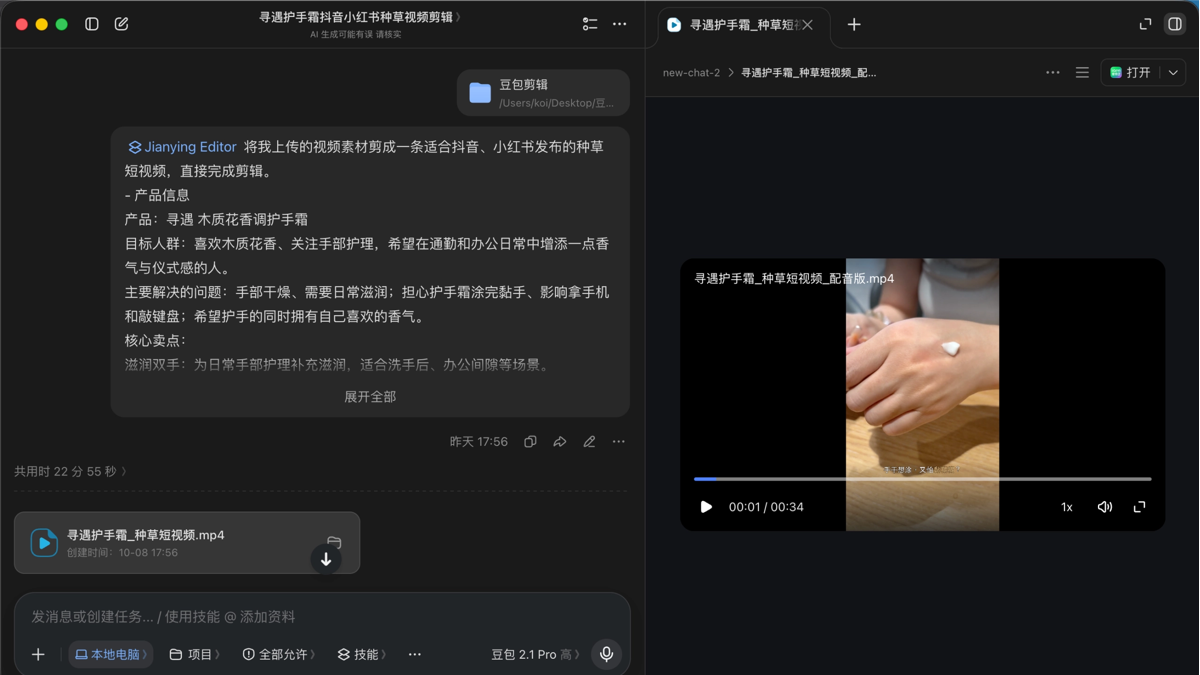Viewport: 1200px width, 675px height.
Task: Click the 打开 button
Action: pos(1131,73)
